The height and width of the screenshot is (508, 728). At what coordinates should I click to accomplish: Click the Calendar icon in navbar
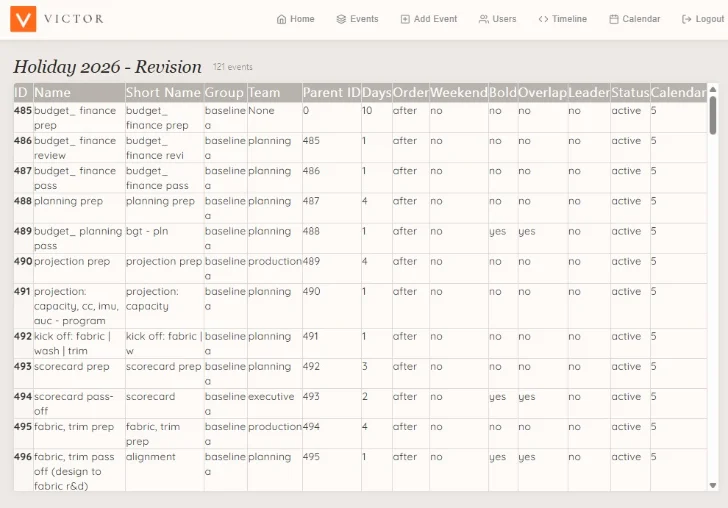click(x=614, y=19)
